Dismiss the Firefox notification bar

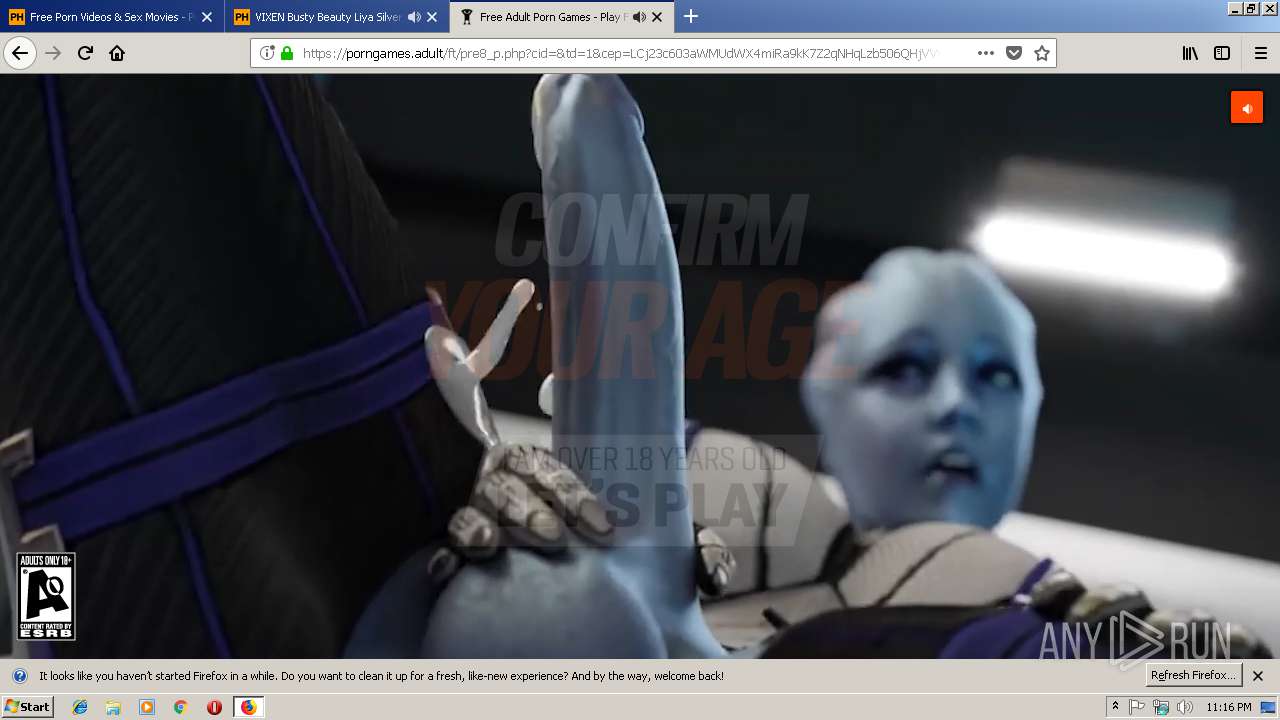pyautogui.click(x=1258, y=675)
